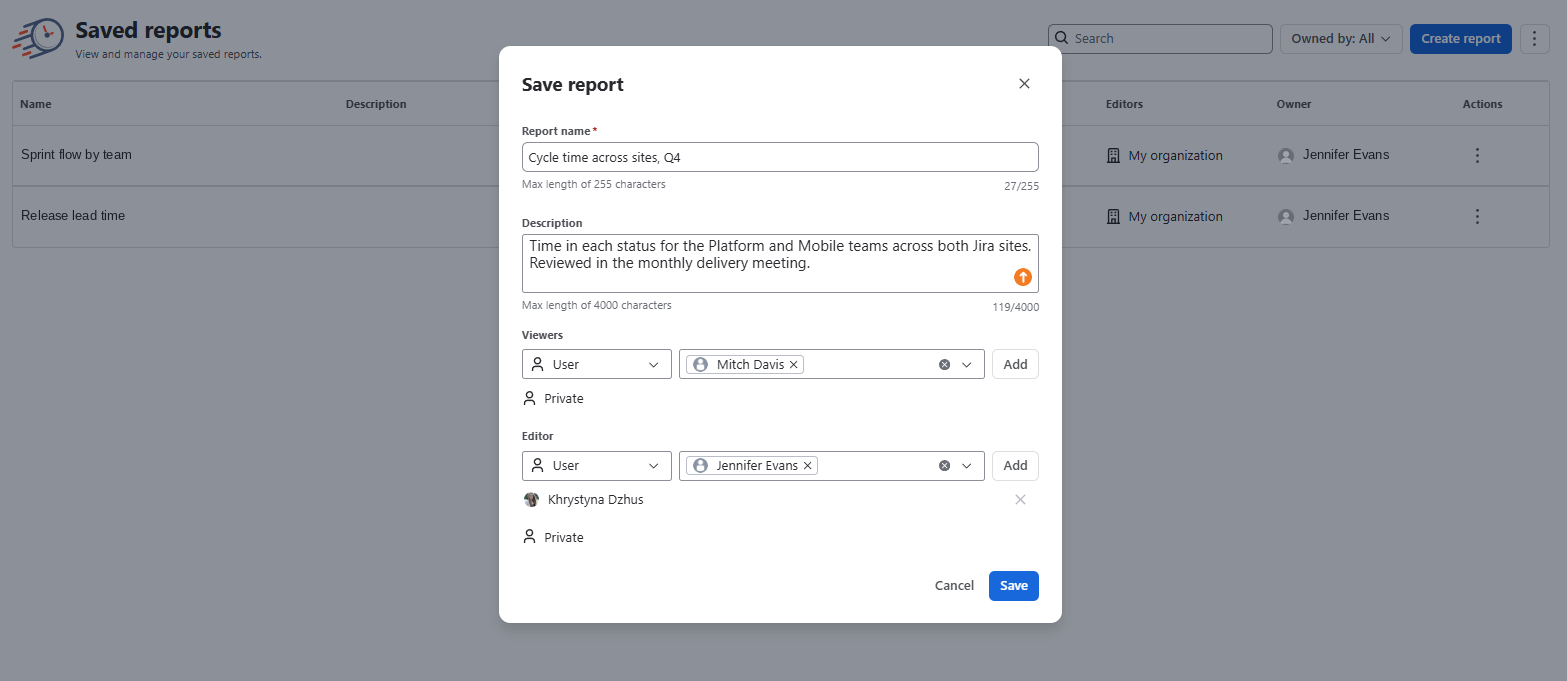Click the Mitch Davis avatar in Viewers
This screenshot has width=1567, height=681.
[x=700, y=365]
